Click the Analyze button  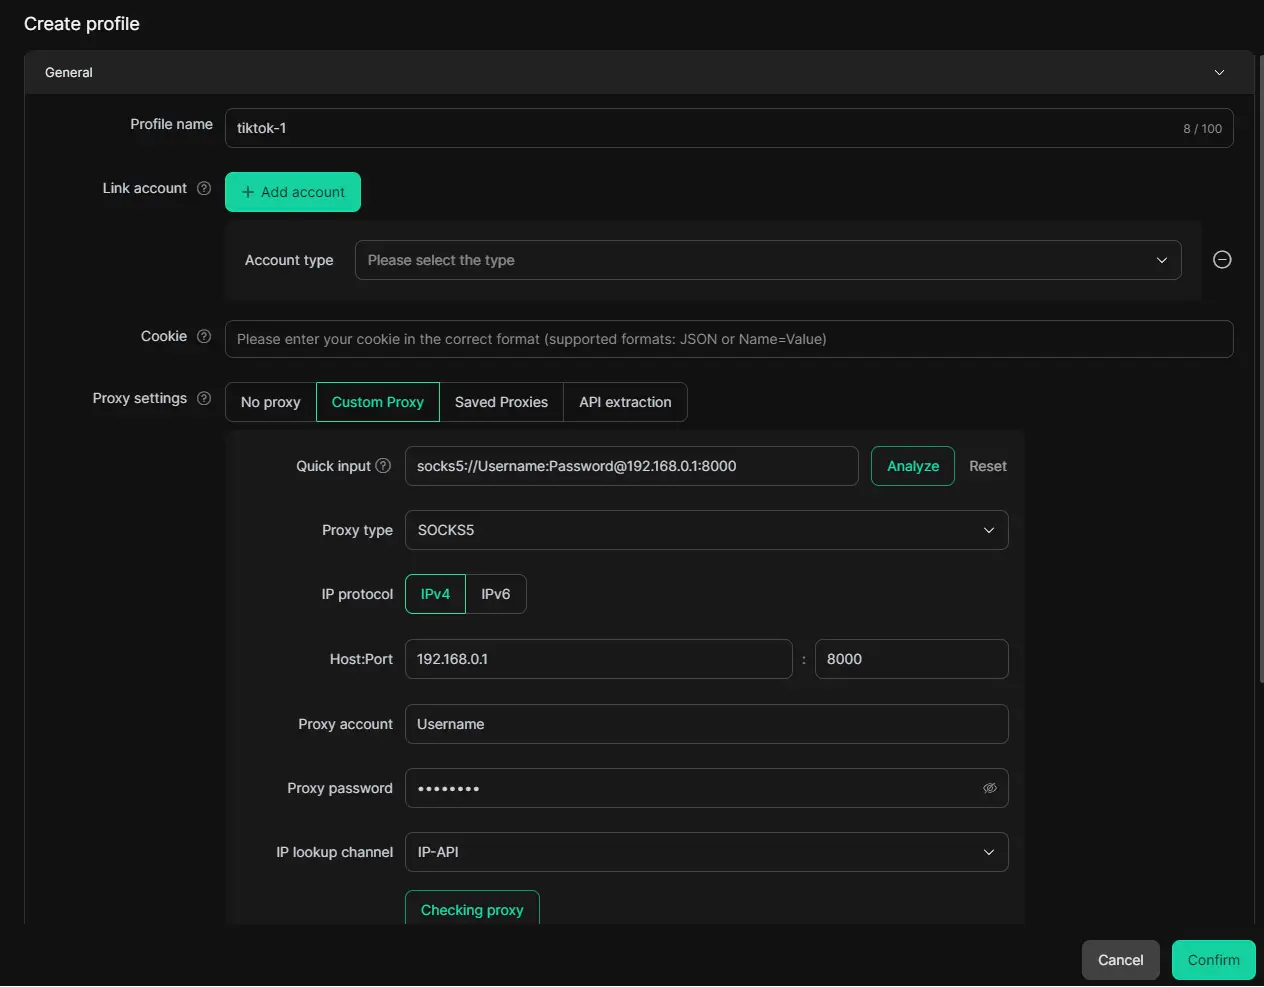[x=913, y=466]
